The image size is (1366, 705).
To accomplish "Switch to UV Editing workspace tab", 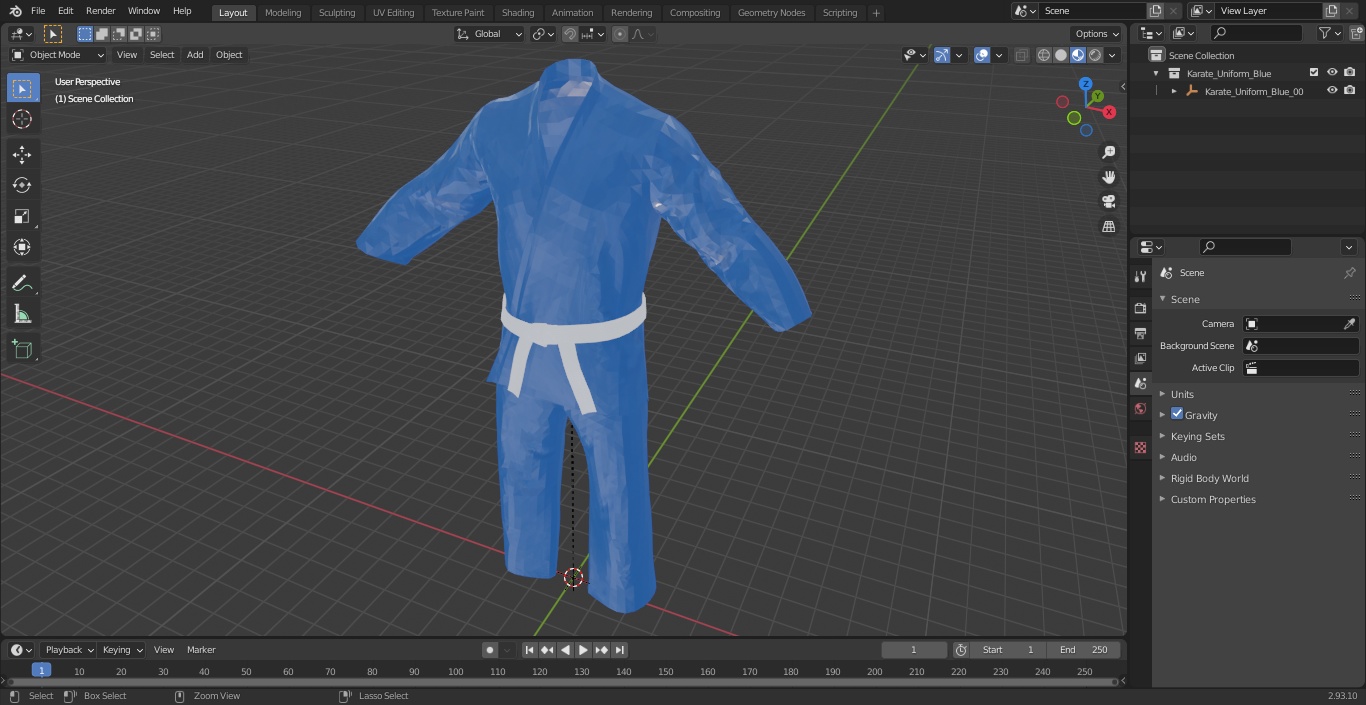I will pos(393,12).
